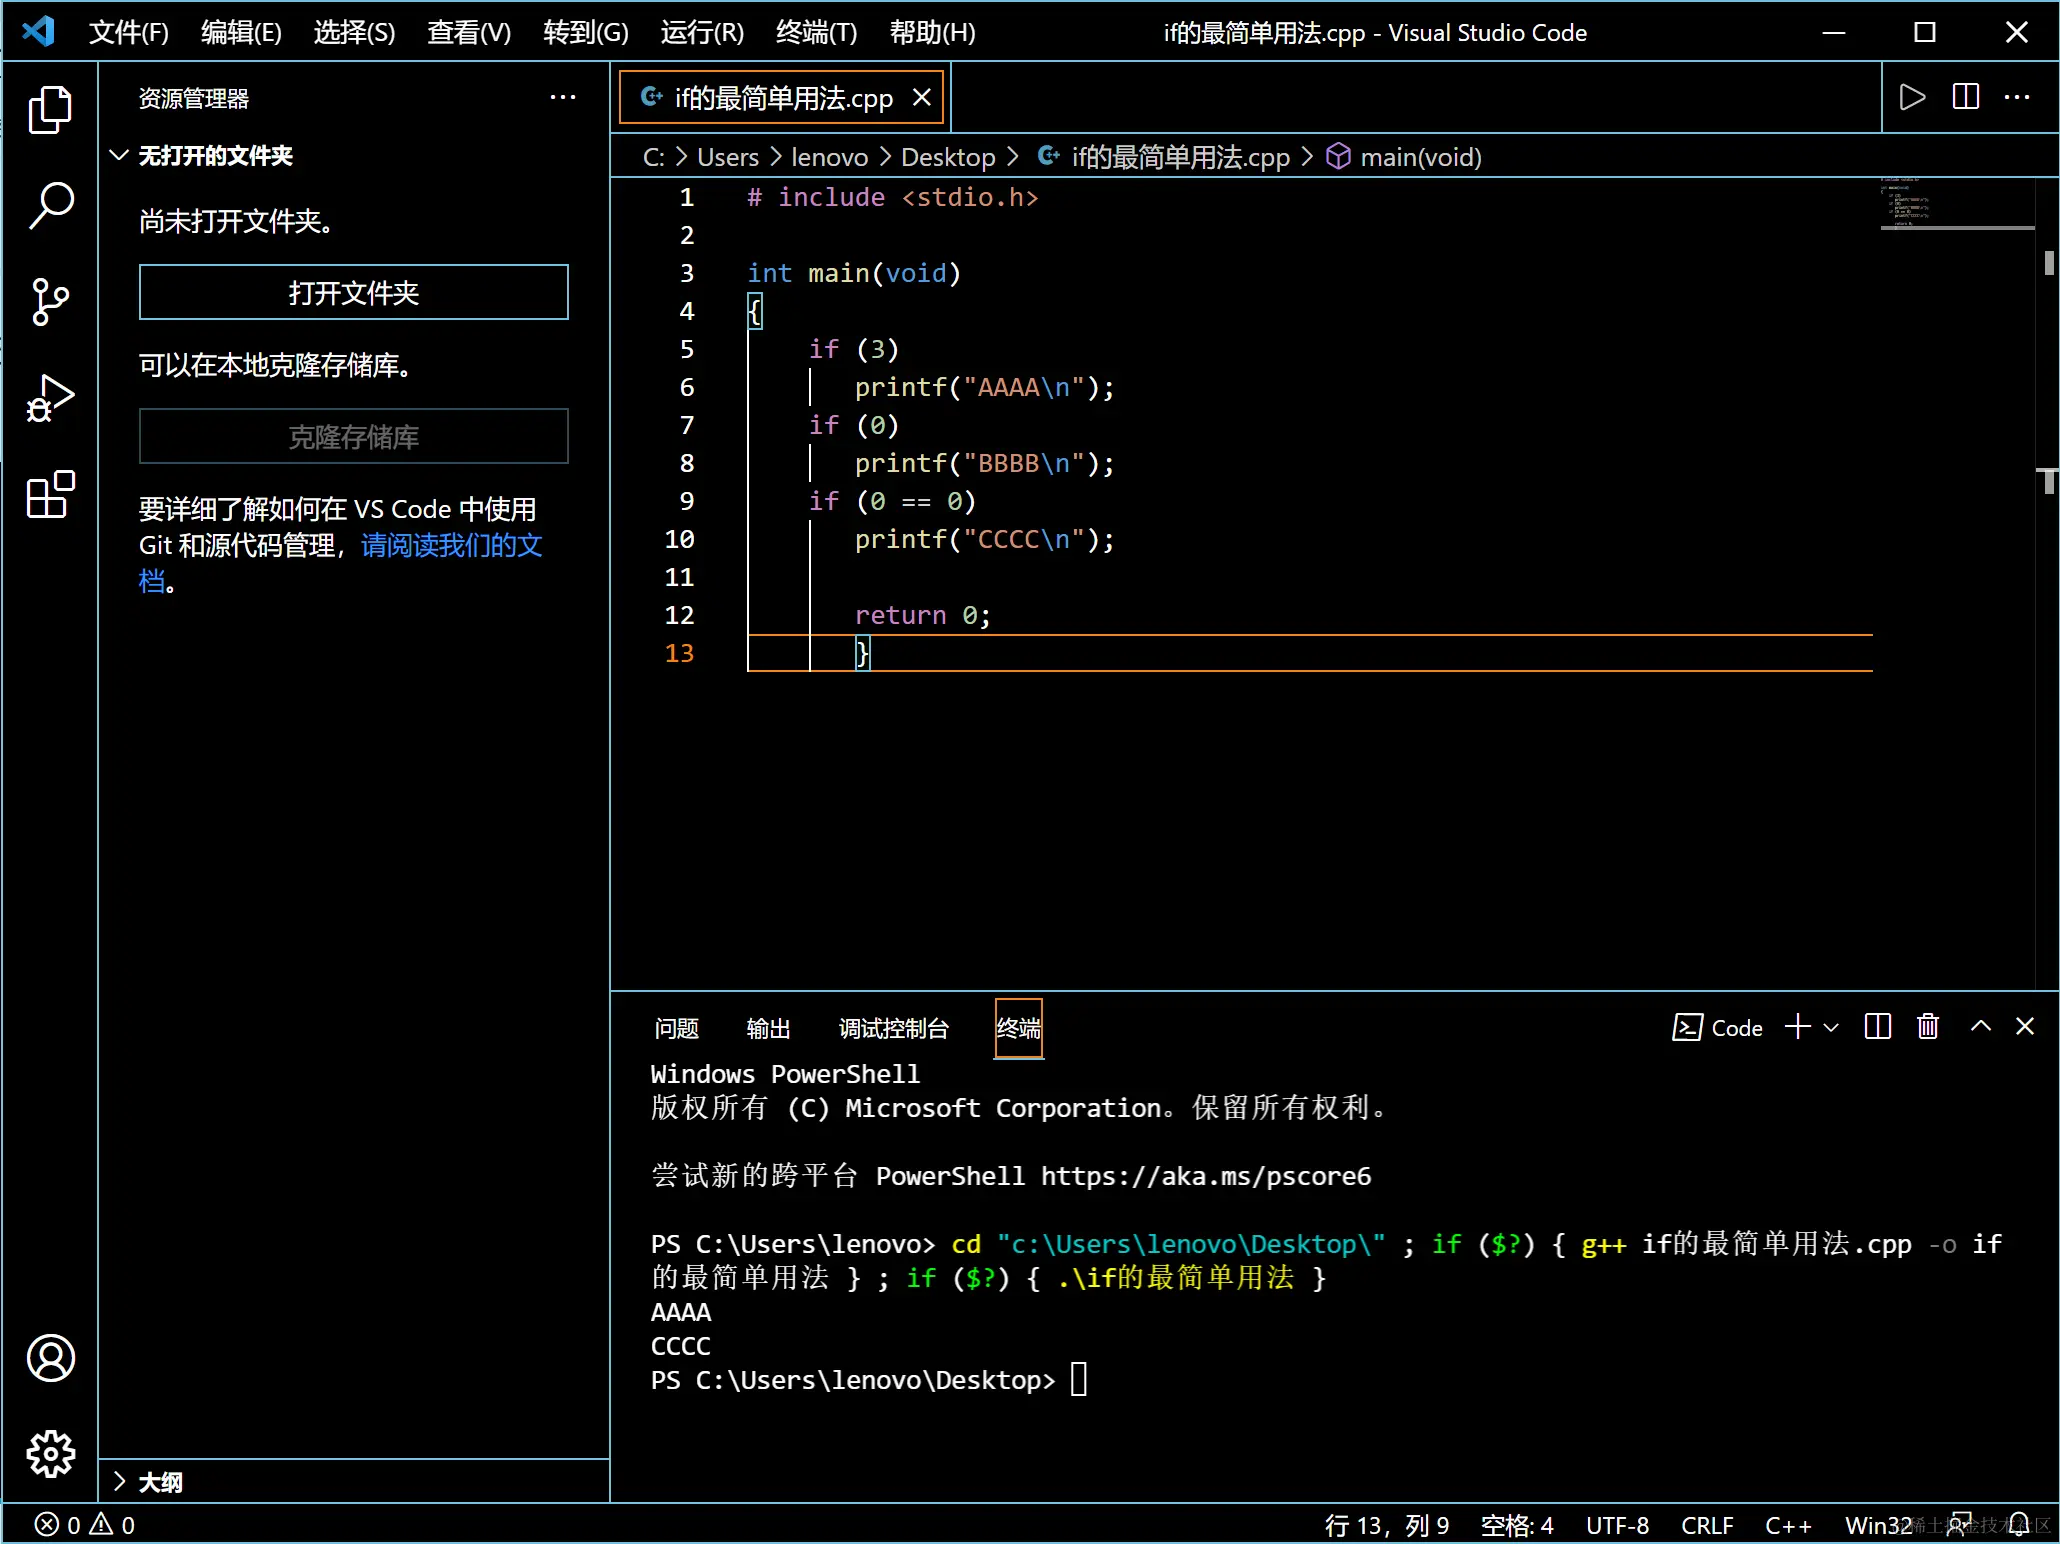Image resolution: width=2060 pixels, height=1544 pixels.
Task: Open the new terminal launch profile dropdown
Action: [x=1831, y=1027]
